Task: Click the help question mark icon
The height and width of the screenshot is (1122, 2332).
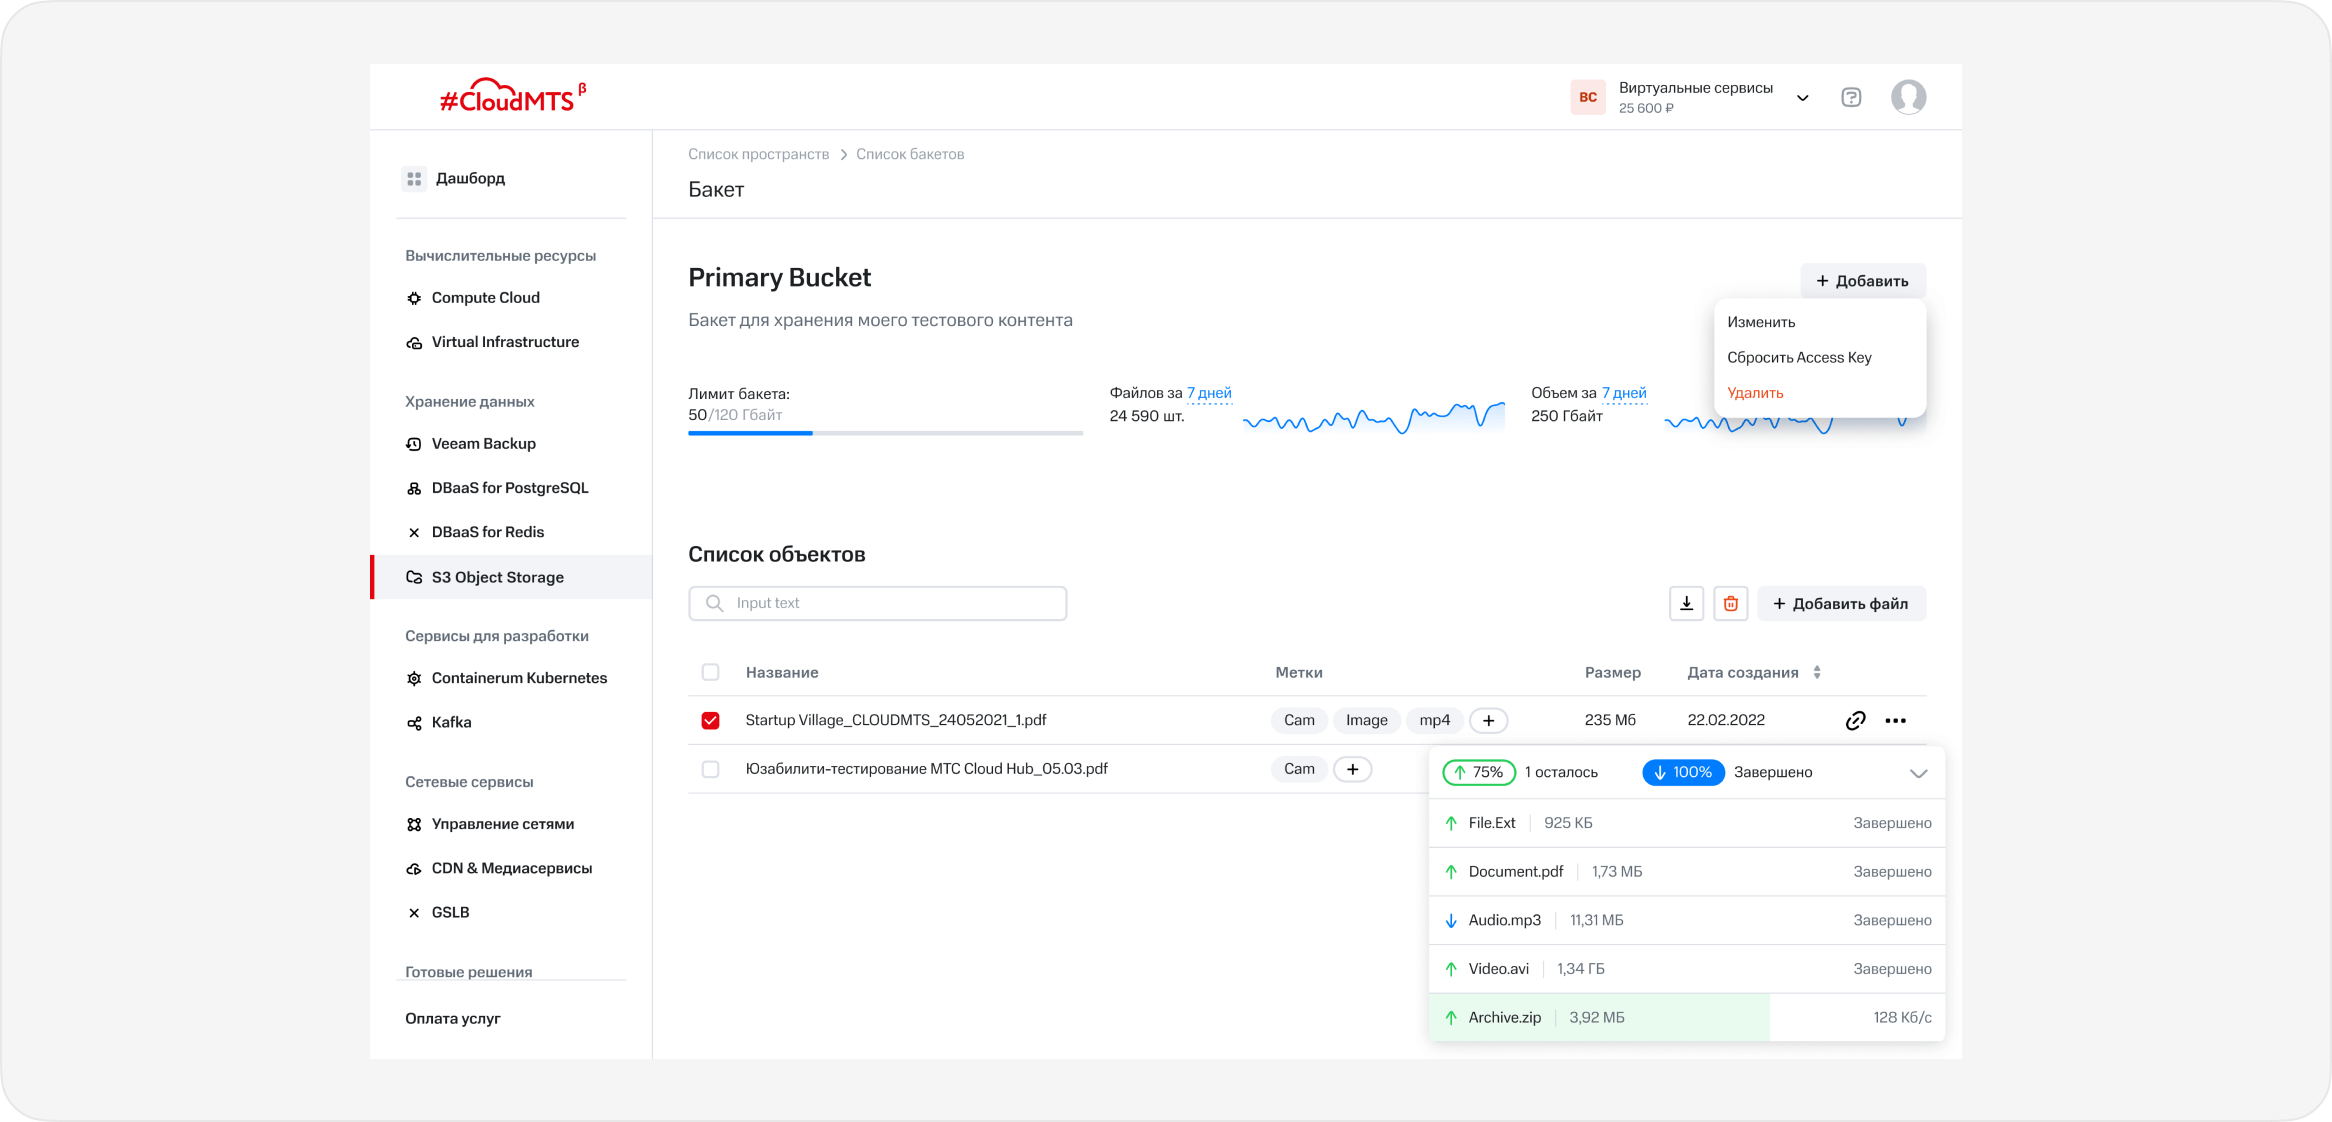Action: (x=1851, y=97)
